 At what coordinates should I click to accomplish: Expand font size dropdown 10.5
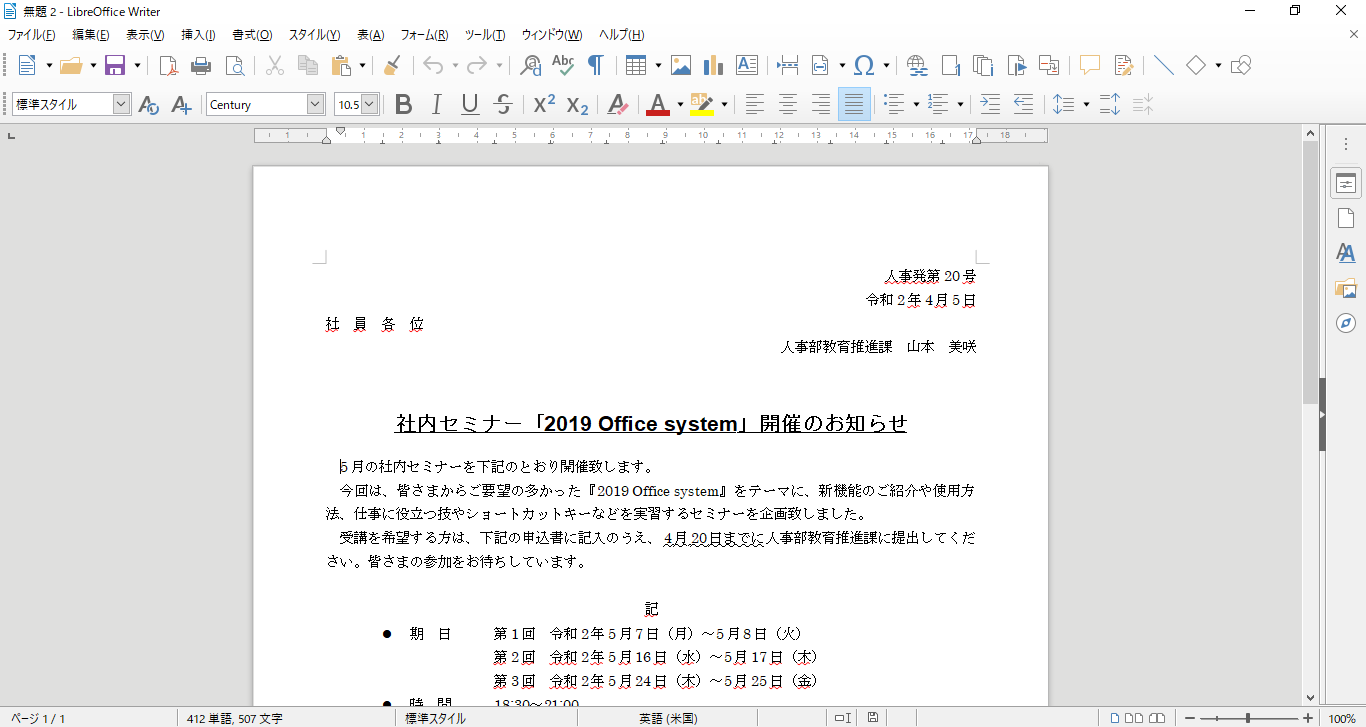pyautogui.click(x=370, y=104)
